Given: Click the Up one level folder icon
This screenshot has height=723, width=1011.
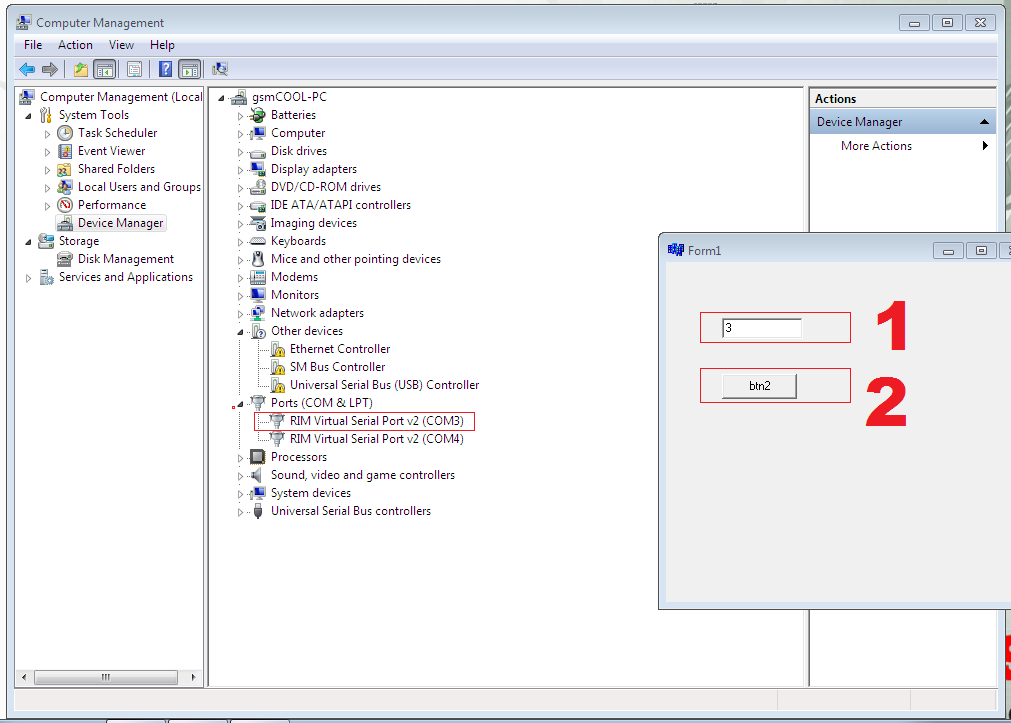Looking at the screenshot, I should pyautogui.click(x=81, y=69).
